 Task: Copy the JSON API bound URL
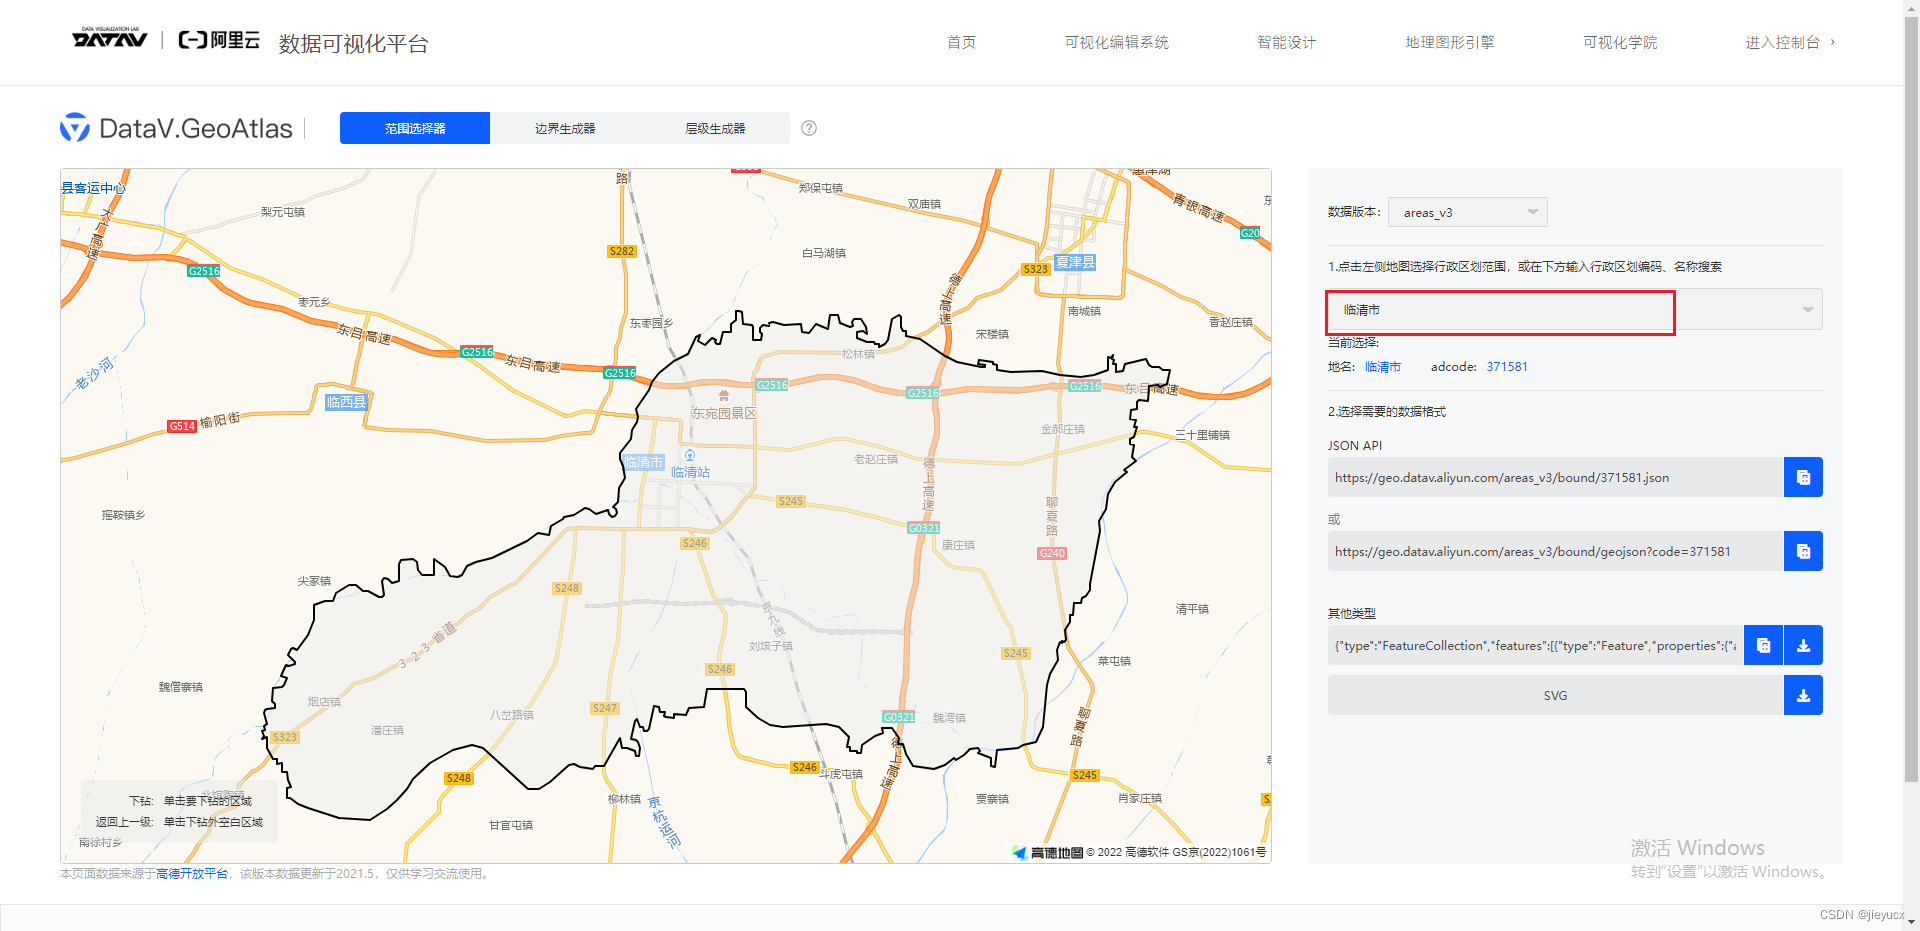click(x=1802, y=477)
